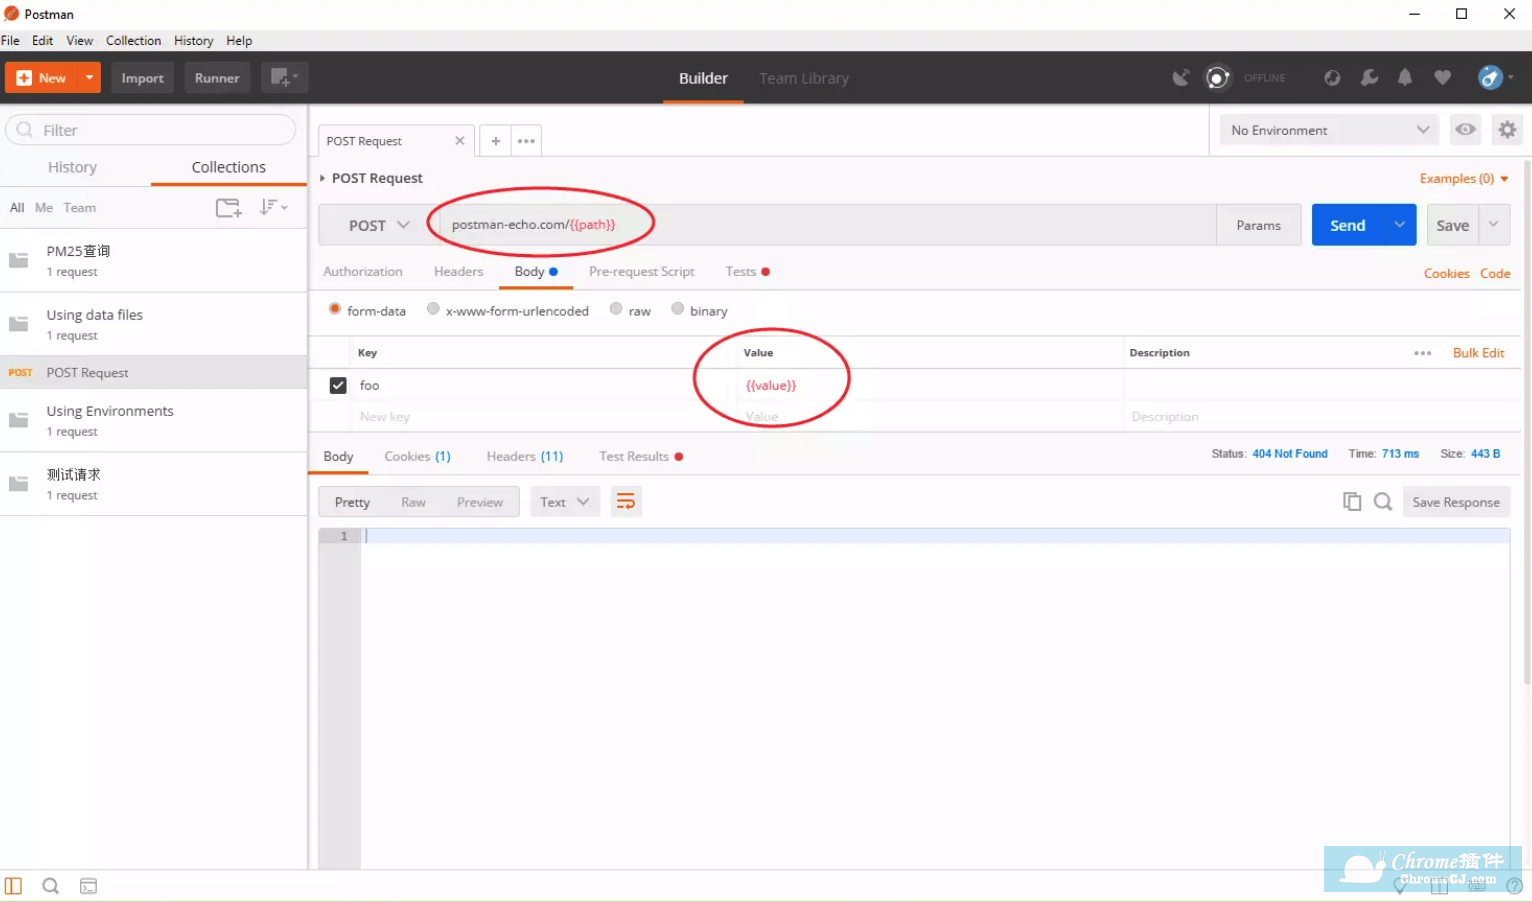Open the Help menu
This screenshot has width=1532, height=902.
tap(239, 40)
